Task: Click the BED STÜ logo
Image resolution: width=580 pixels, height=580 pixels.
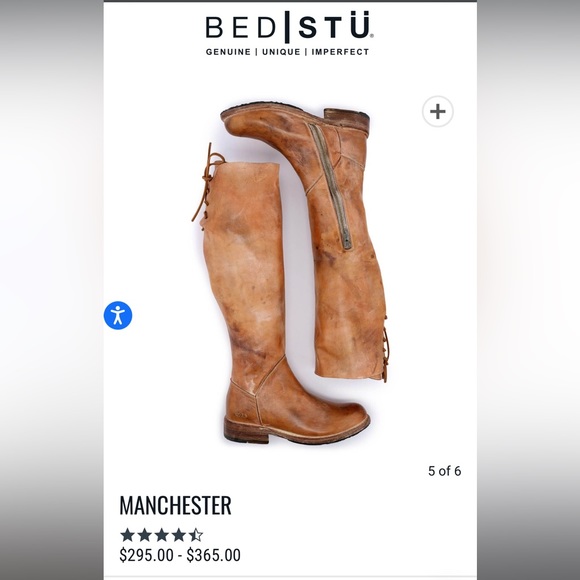Action: click(289, 27)
